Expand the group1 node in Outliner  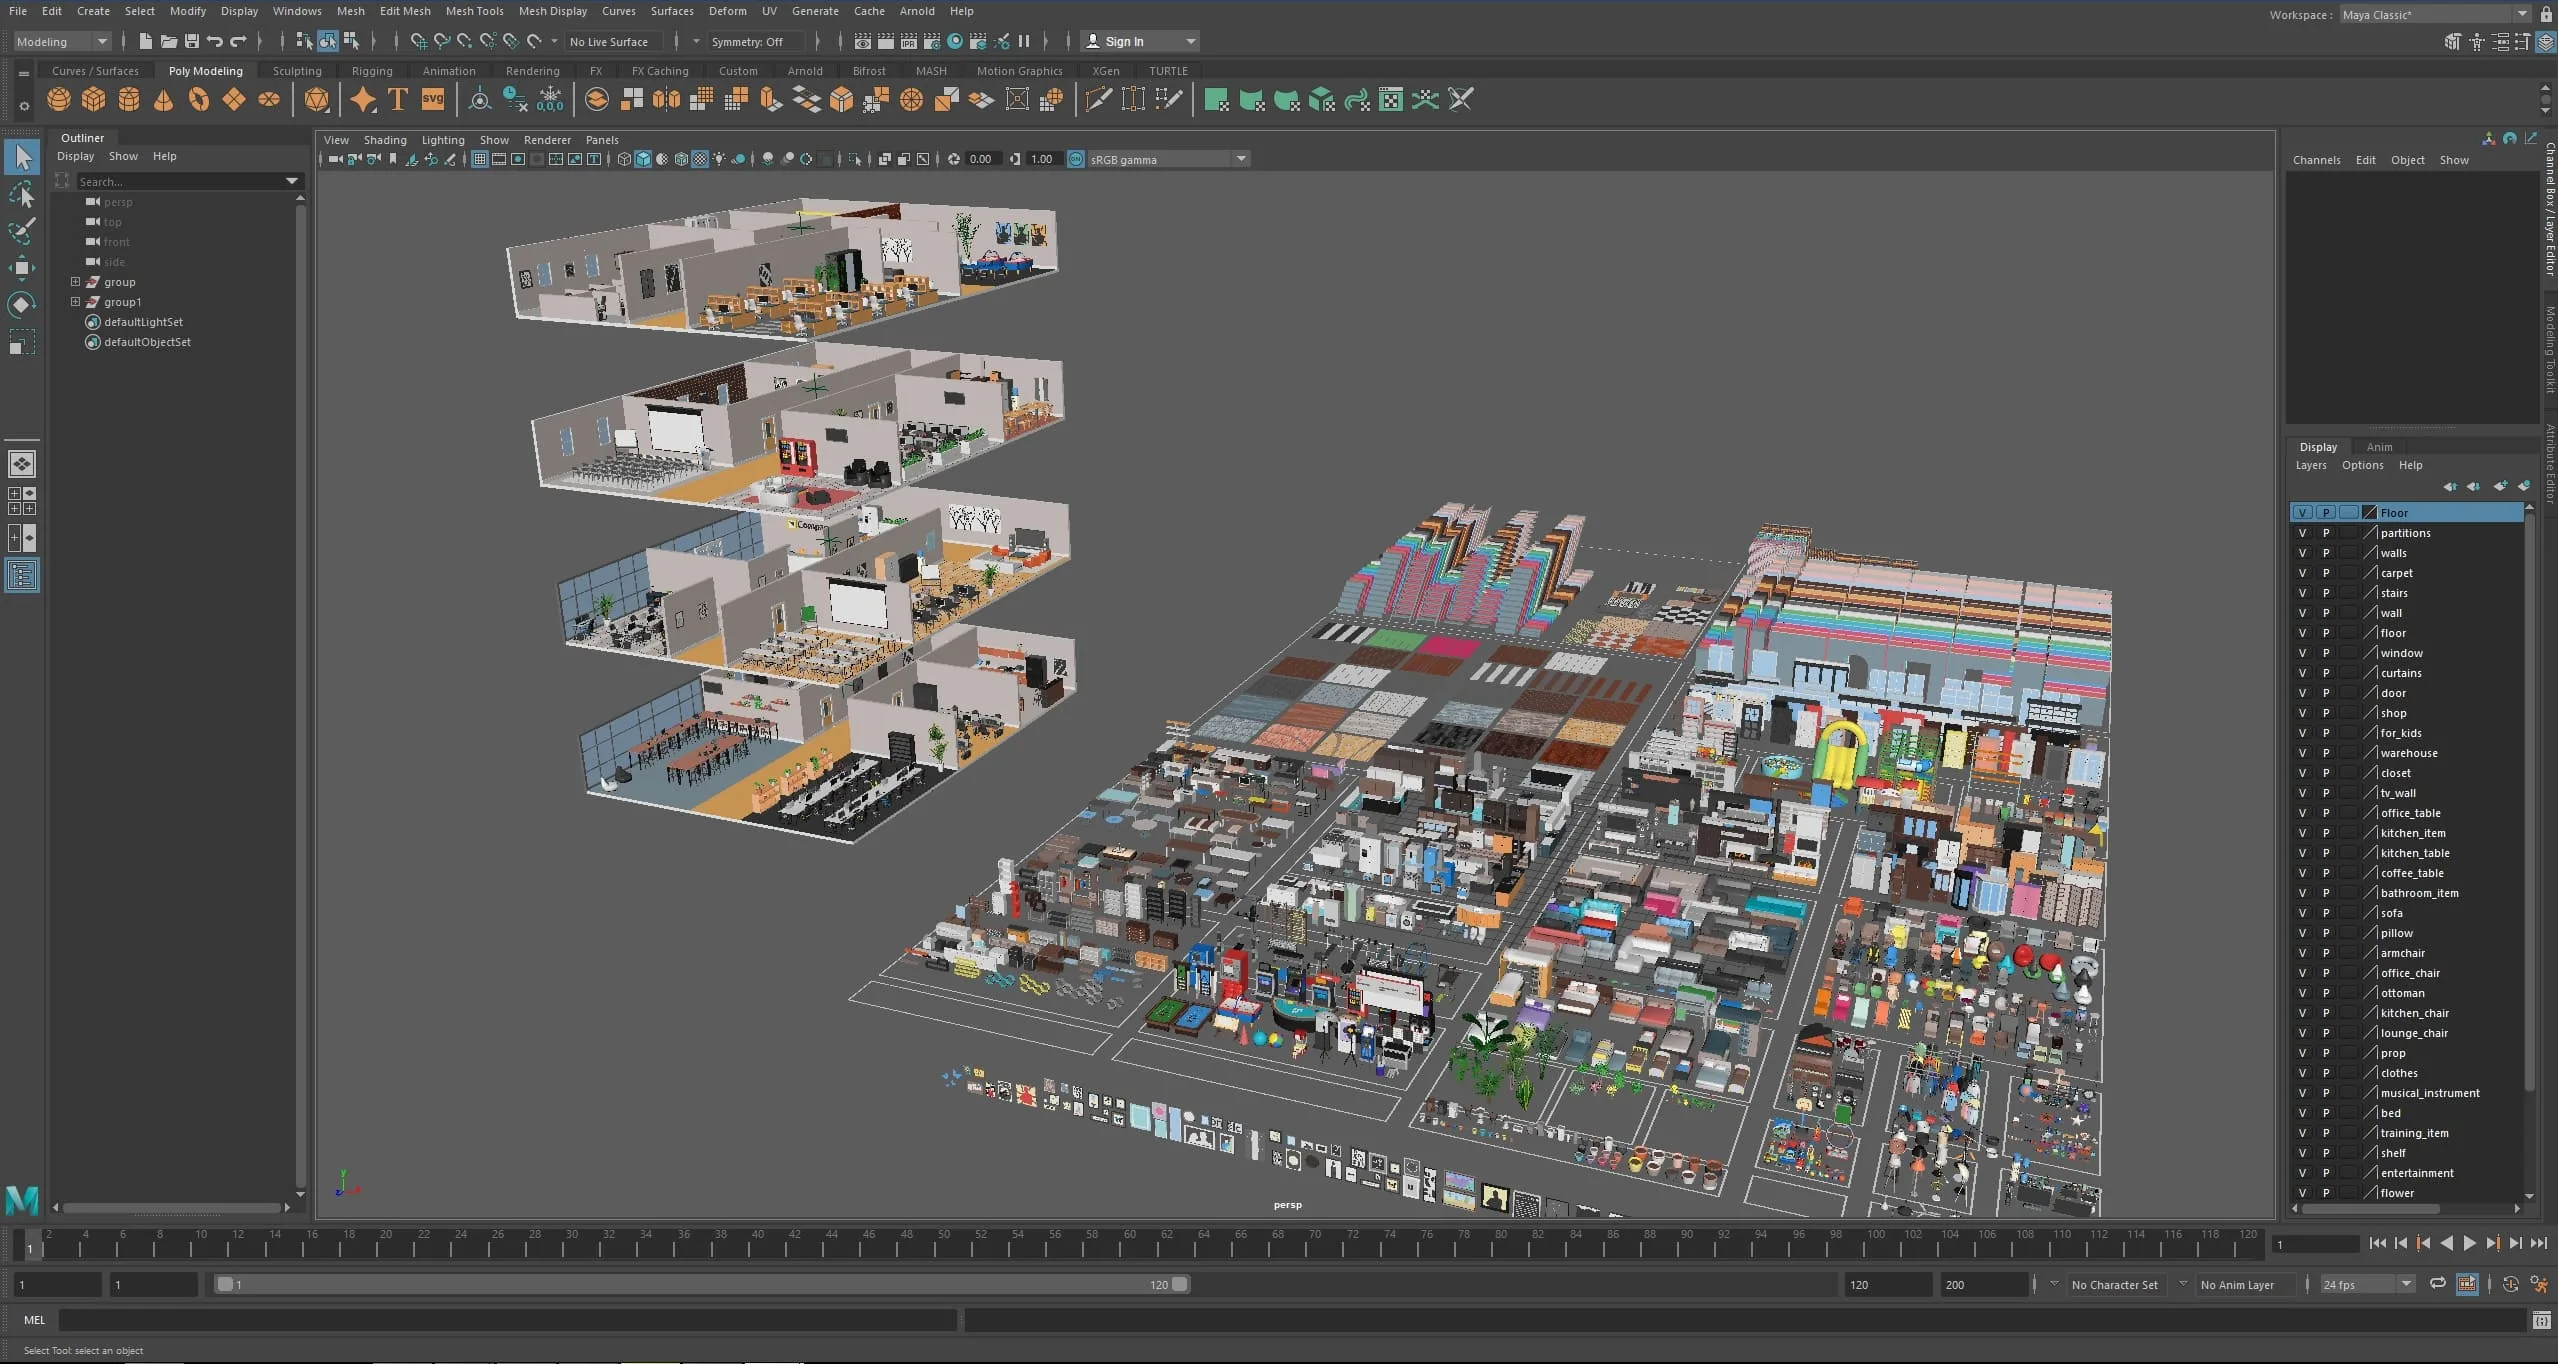(75, 302)
